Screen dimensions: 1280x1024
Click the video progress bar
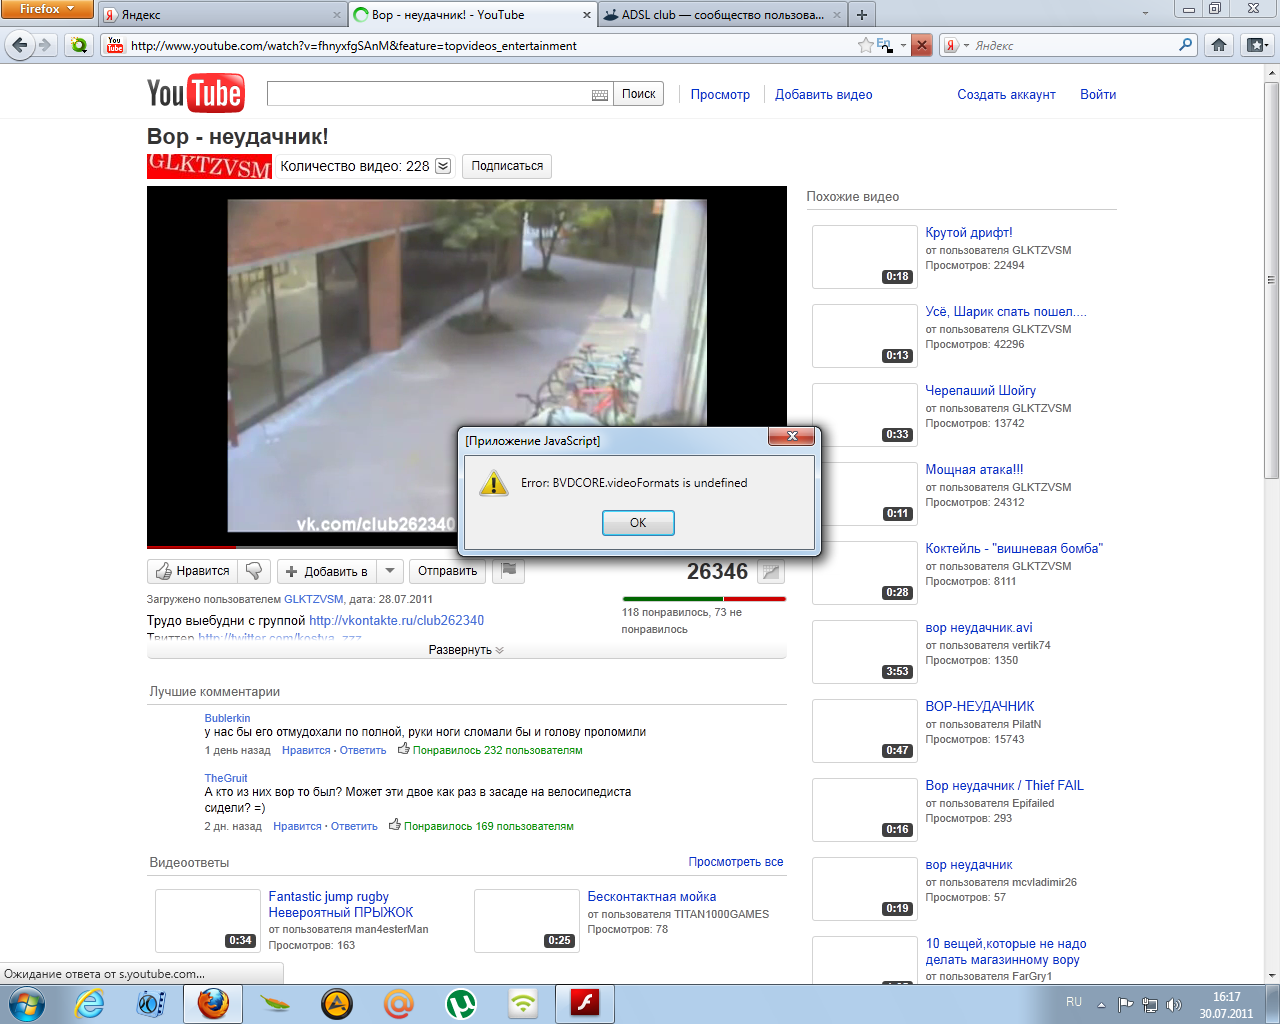coord(466,547)
